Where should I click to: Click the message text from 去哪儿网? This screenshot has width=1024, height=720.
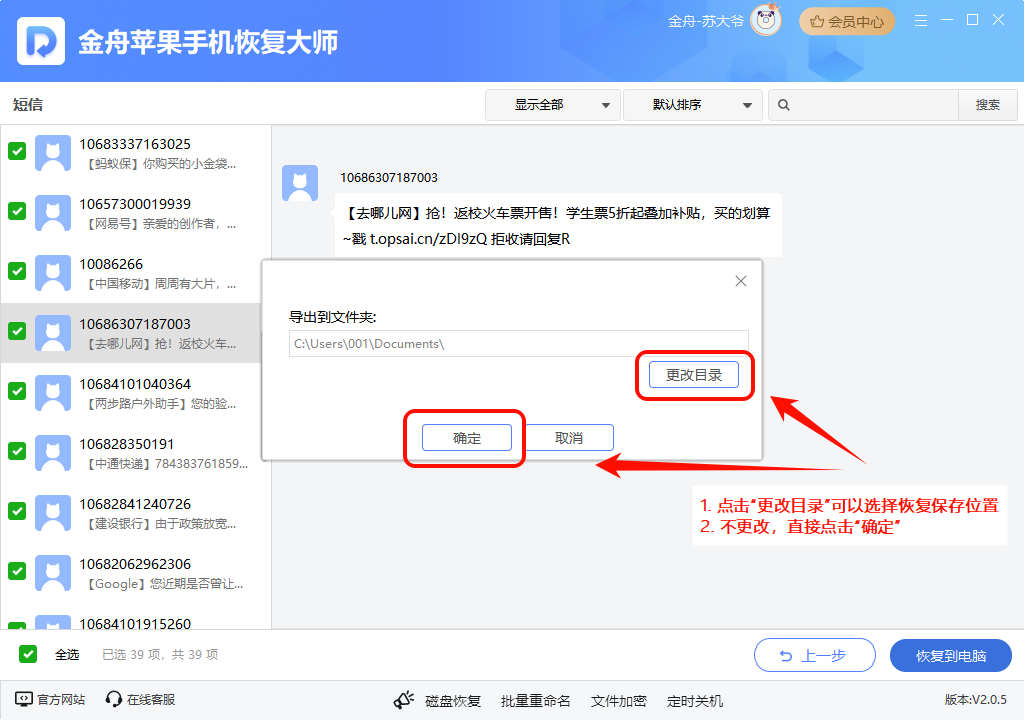pyautogui.click(x=558, y=225)
